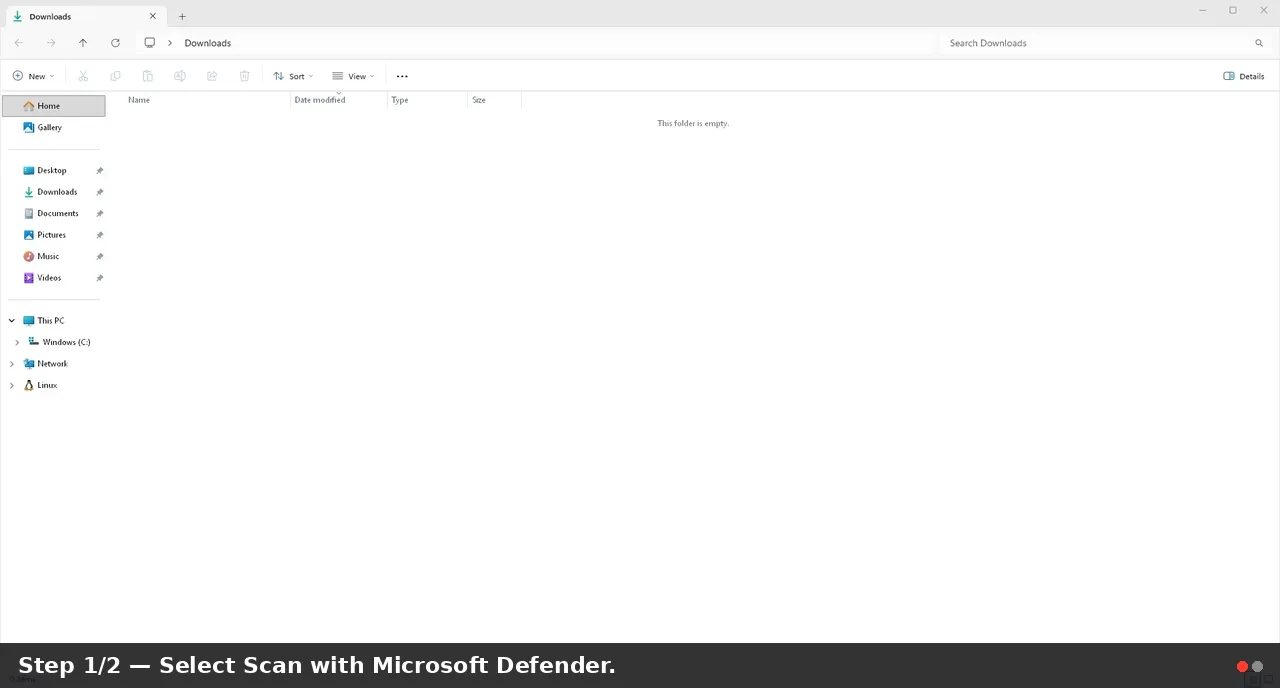
Task: Click the Rename icon in toolbar
Action: (180, 76)
